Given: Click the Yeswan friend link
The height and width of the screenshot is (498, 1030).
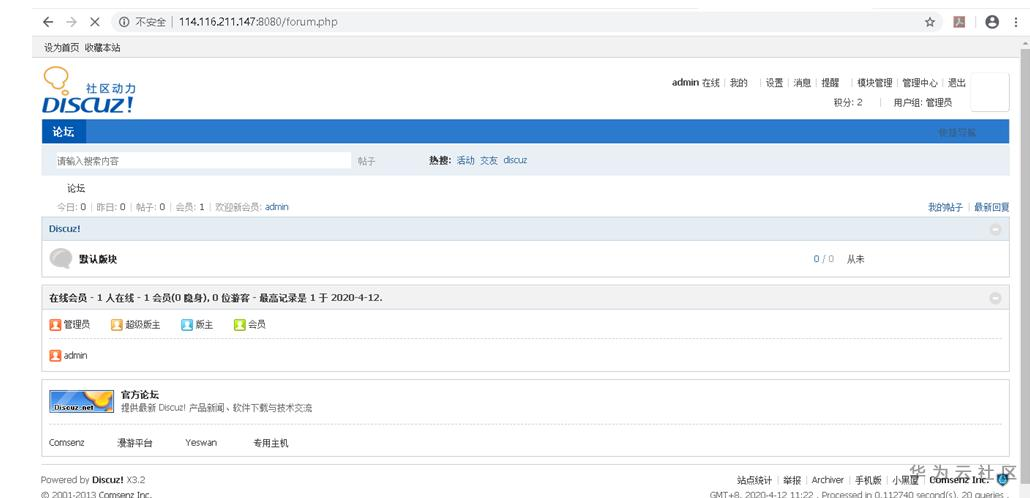Looking at the screenshot, I should 201,443.
